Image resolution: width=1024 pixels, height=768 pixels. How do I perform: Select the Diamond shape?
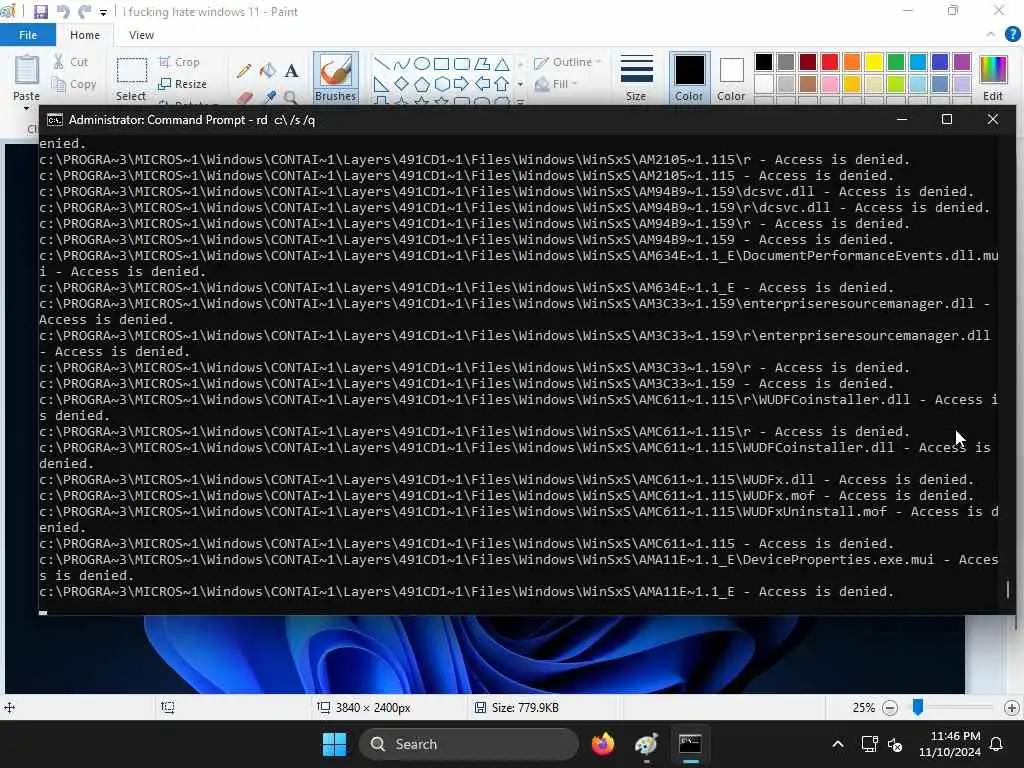[402, 84]
